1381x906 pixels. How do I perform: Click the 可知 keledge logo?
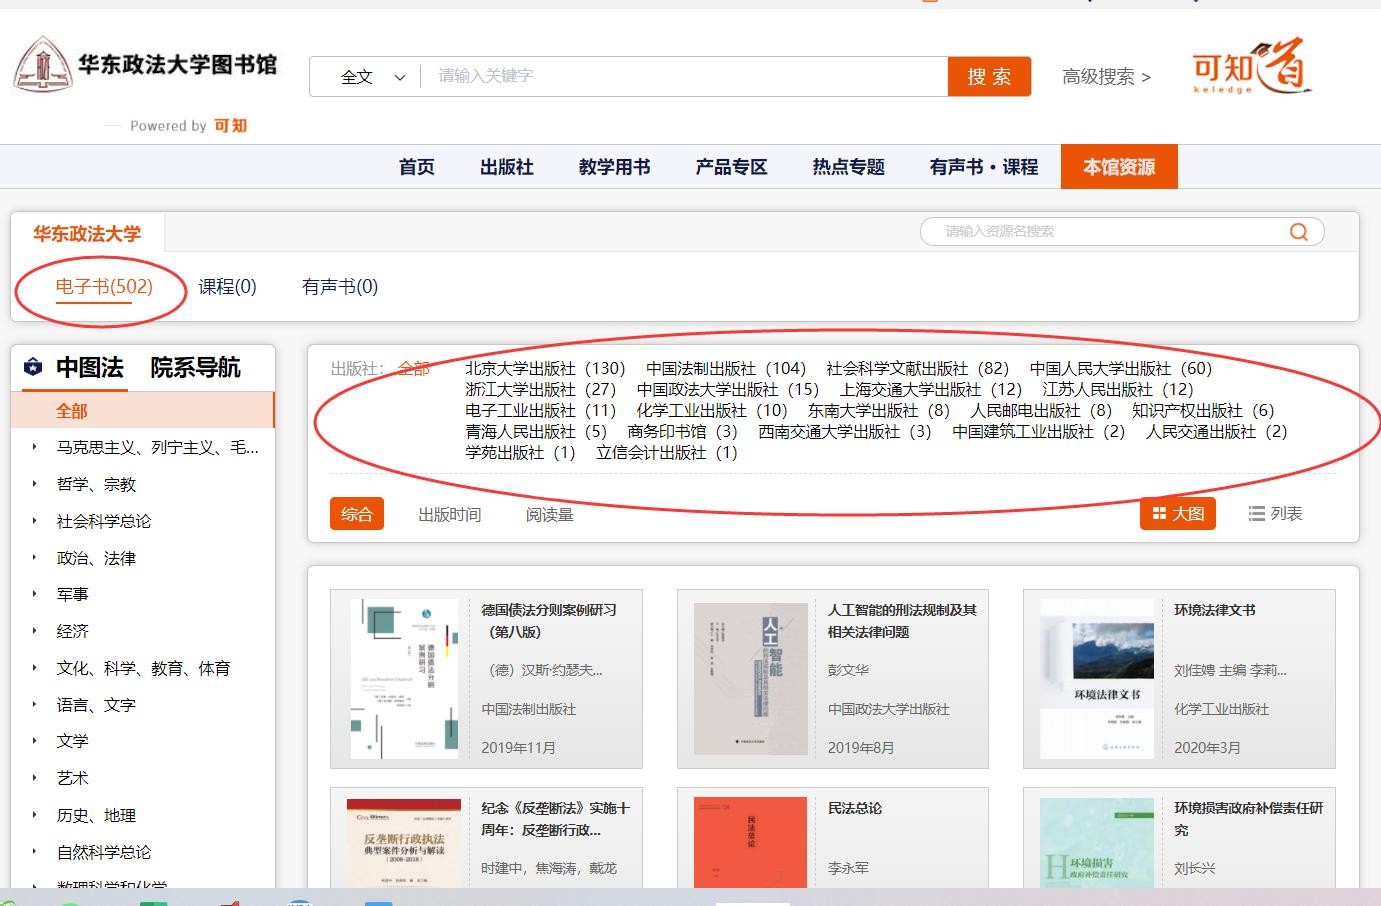[x=1251, y=67]
